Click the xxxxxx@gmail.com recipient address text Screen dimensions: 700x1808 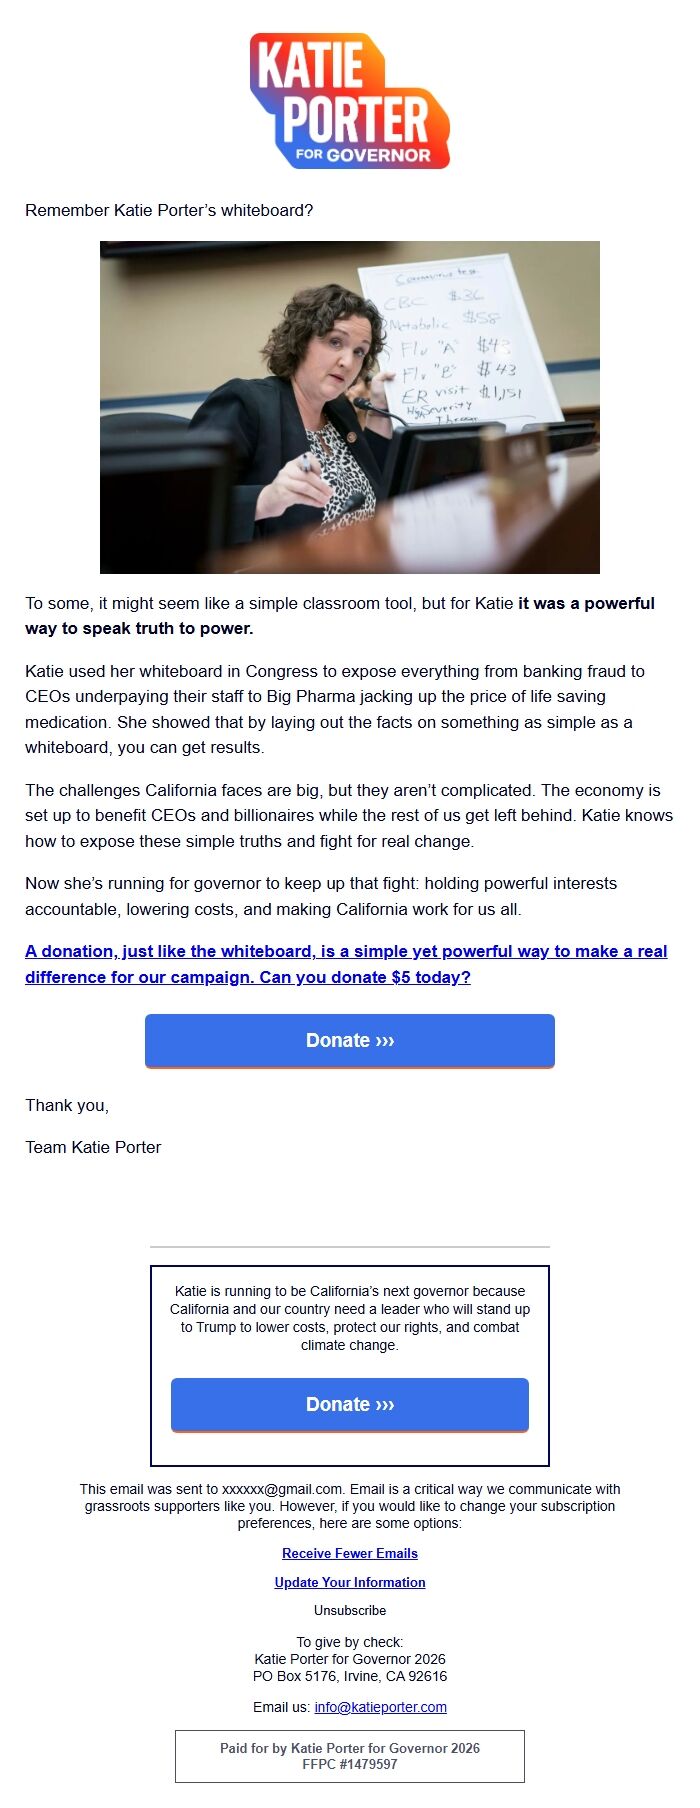282,1489
